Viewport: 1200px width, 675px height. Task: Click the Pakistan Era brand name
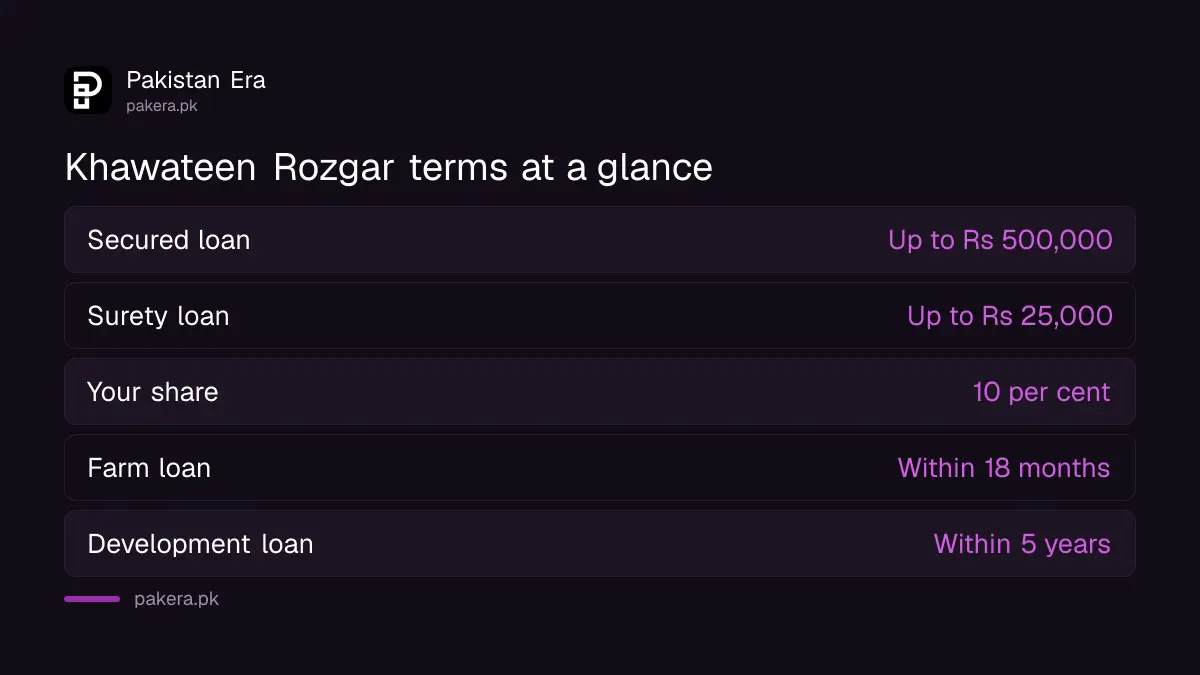click(x=196, y=80)
